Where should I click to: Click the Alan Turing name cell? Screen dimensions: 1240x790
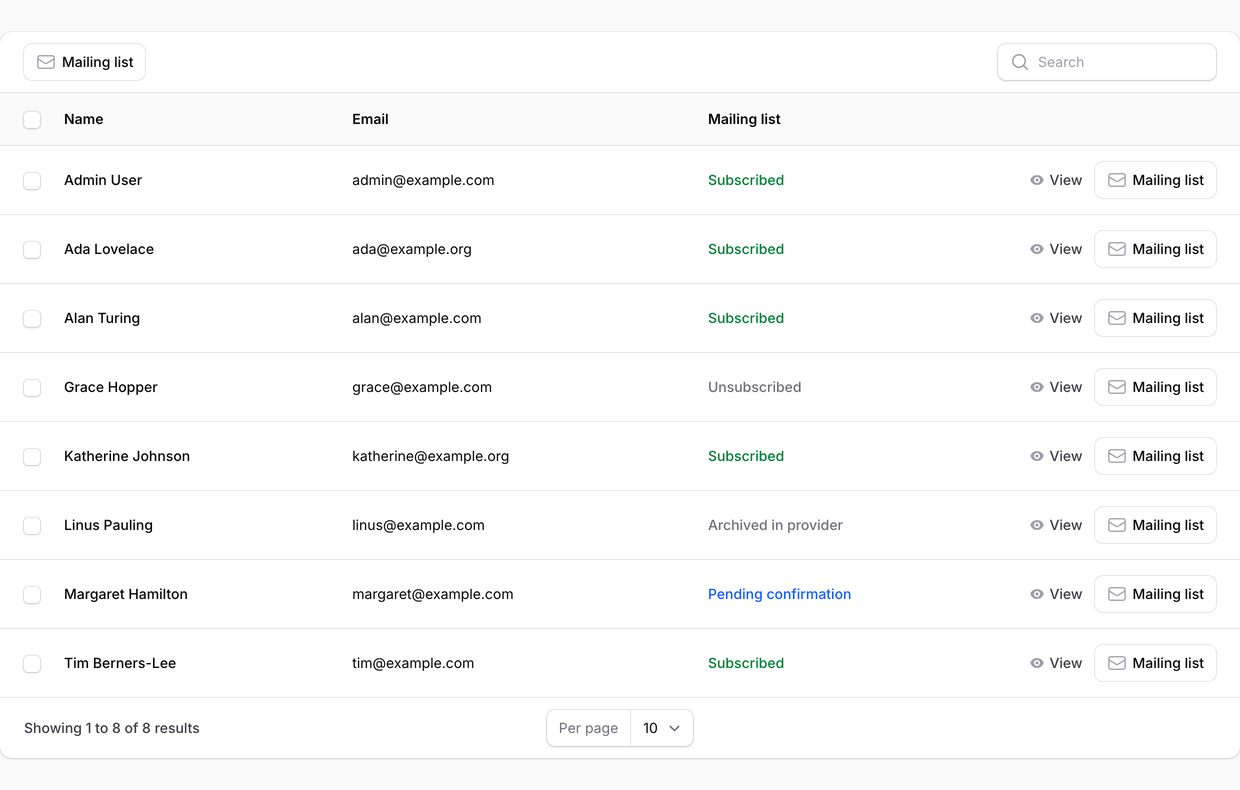pos(102,318)
